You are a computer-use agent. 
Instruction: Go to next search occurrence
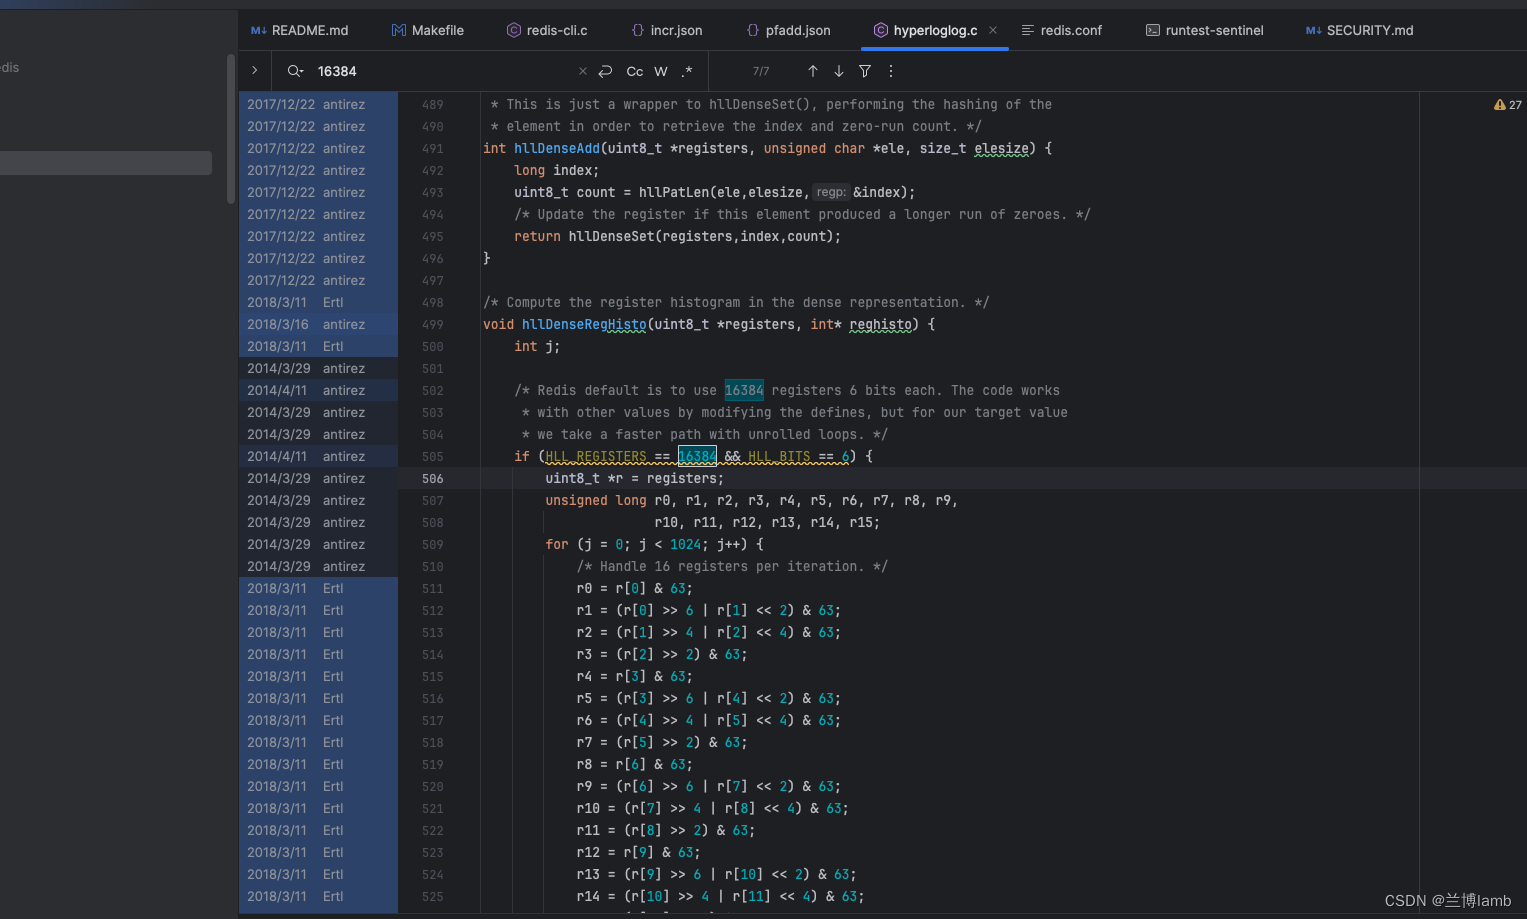coord(839,71)
